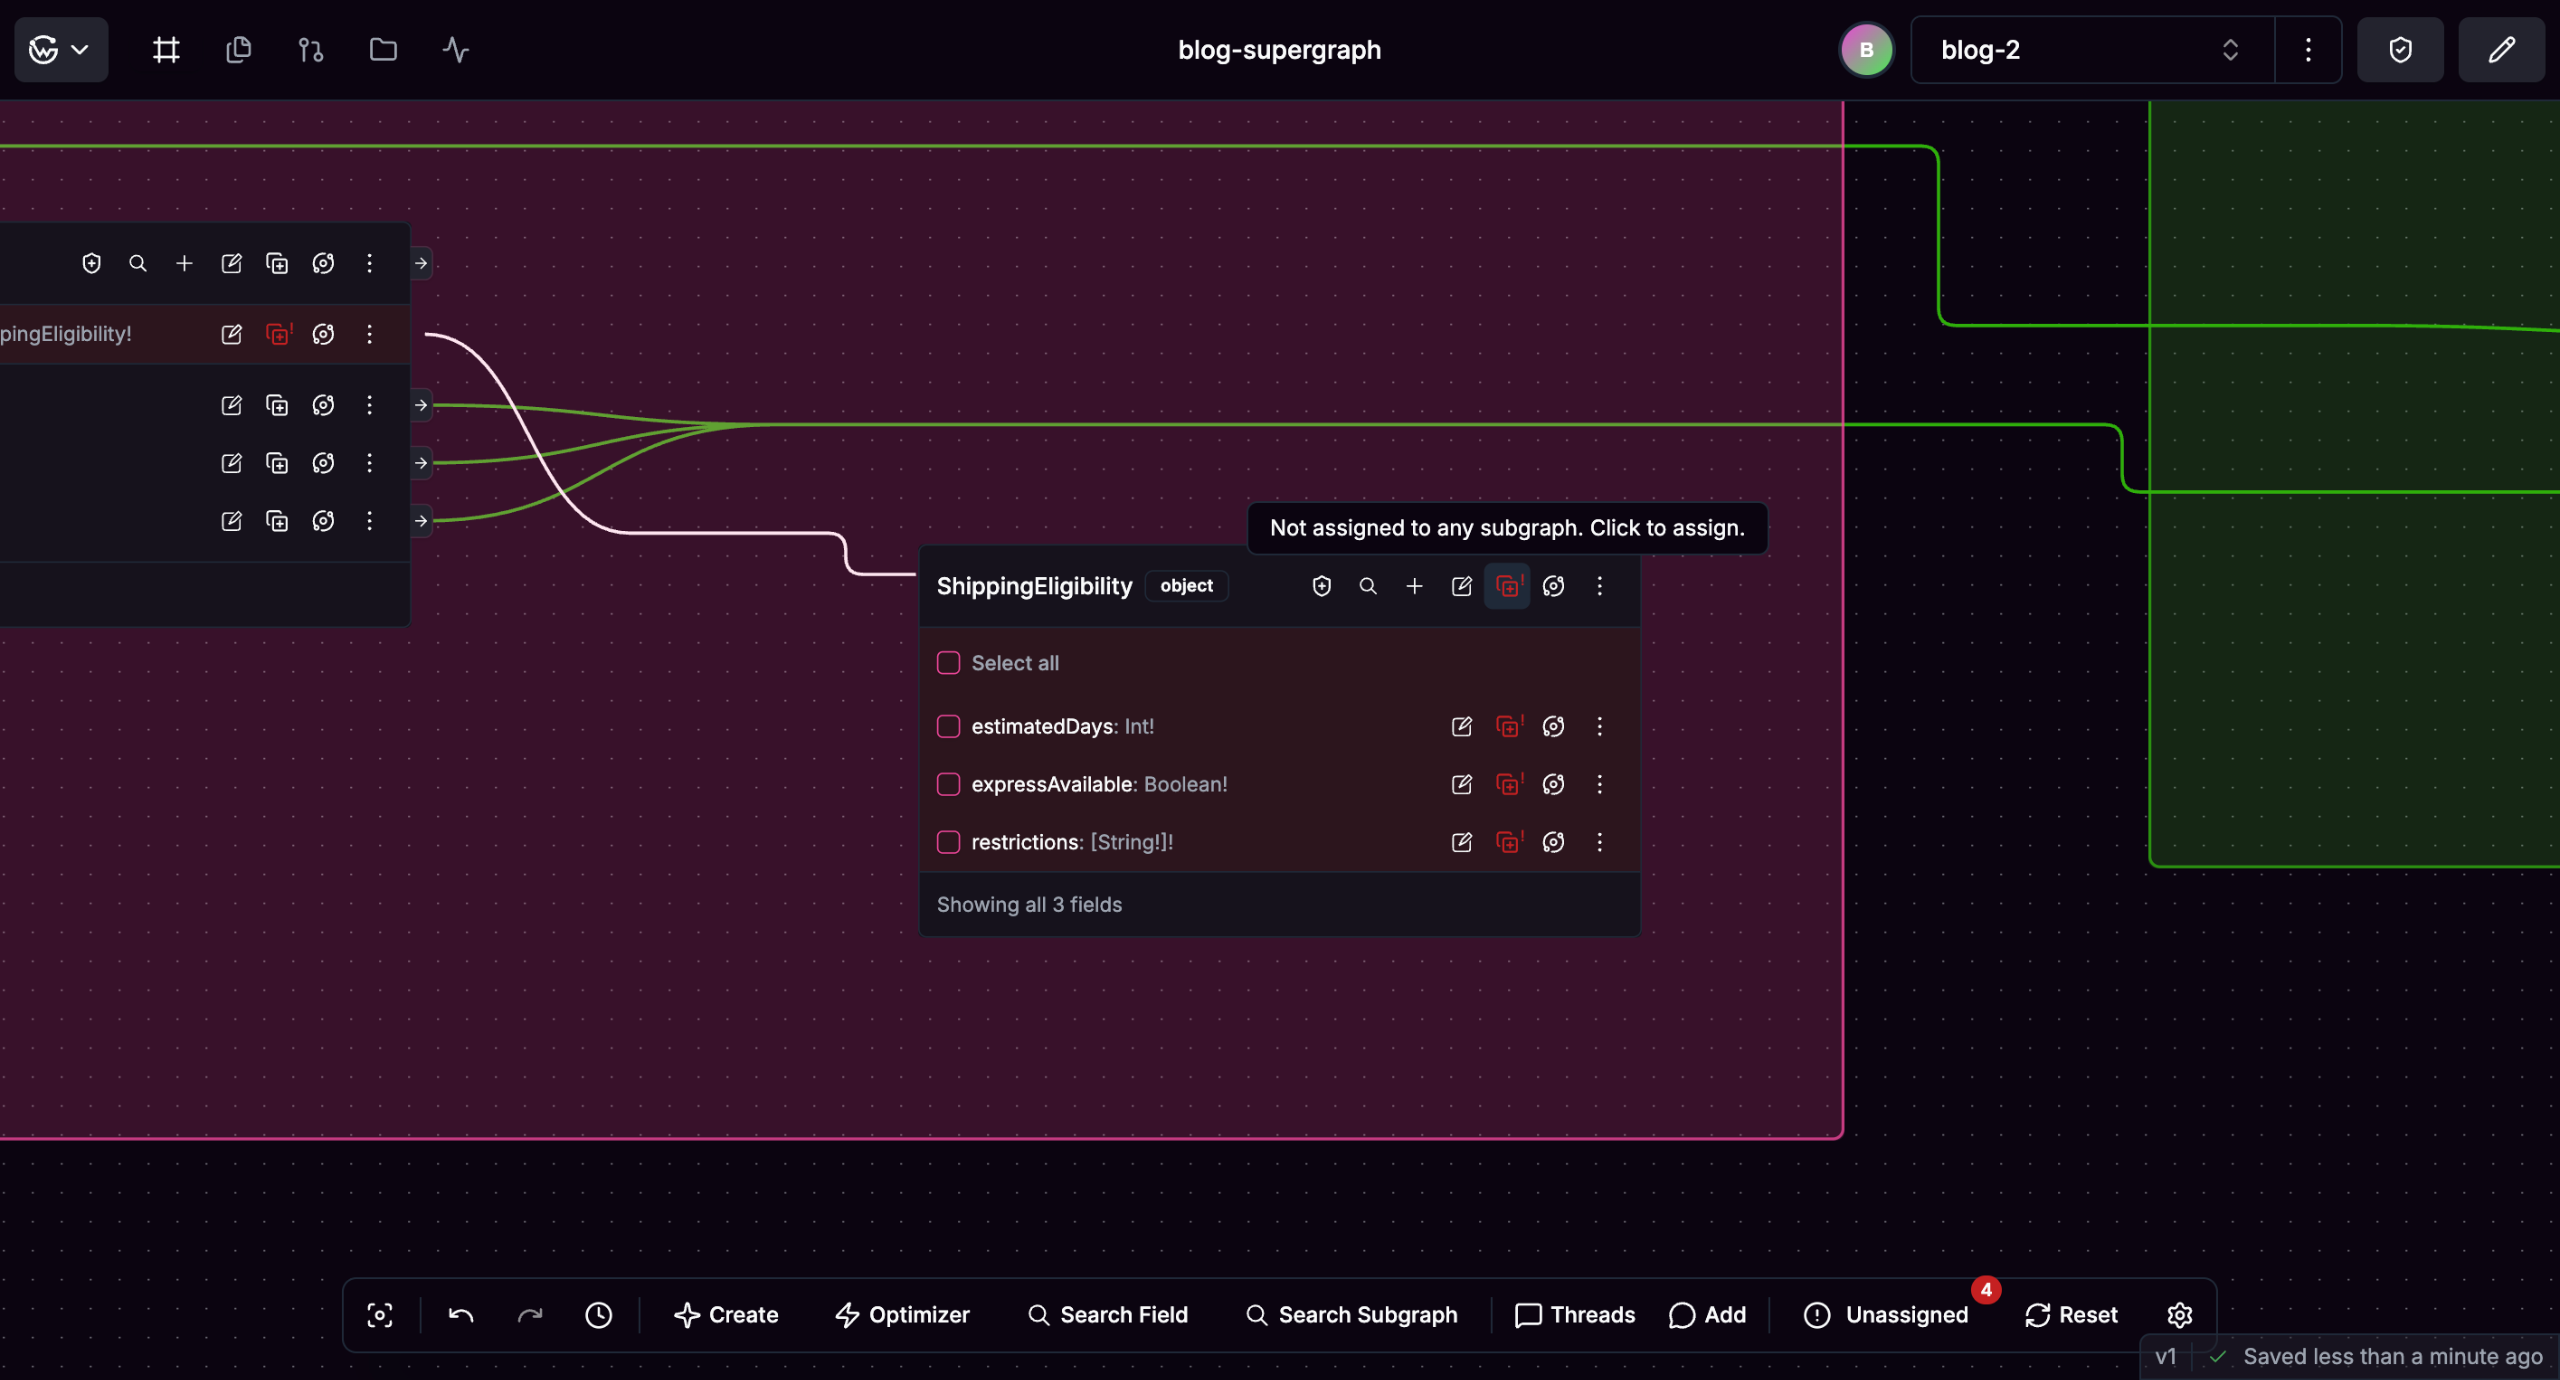The width and height of the screenshot is (2560, 1380).
Task: Check the restrictions field checkbox
Action: click(948, 842)
